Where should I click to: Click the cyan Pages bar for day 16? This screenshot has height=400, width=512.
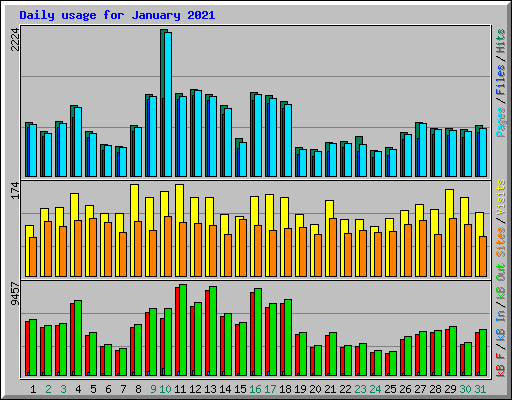tap(258, 136)
